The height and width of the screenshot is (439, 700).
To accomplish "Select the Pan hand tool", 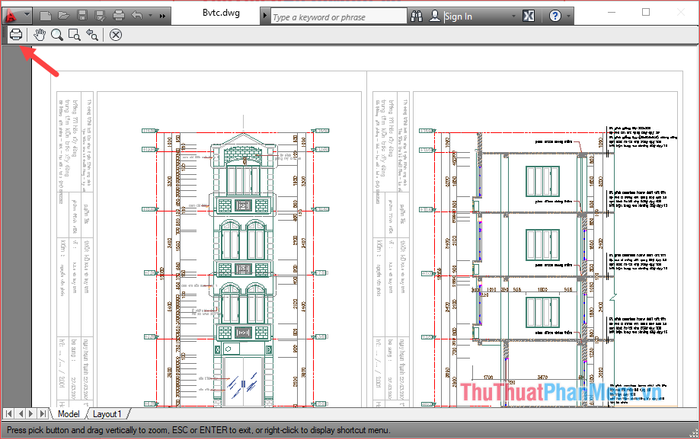I will pyautogui.click(x=39, y=34).
